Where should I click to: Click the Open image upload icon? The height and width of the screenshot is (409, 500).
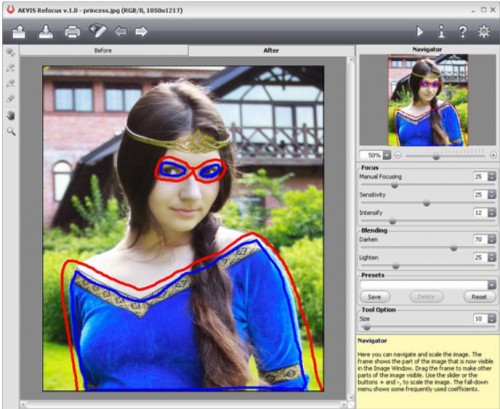(19, 32)
